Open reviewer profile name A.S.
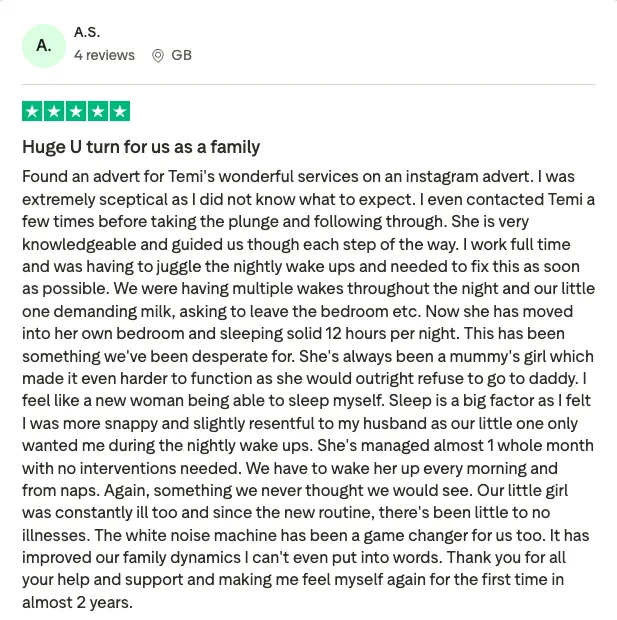Screen dimensions: 617x620 click(x=87, y=32)
